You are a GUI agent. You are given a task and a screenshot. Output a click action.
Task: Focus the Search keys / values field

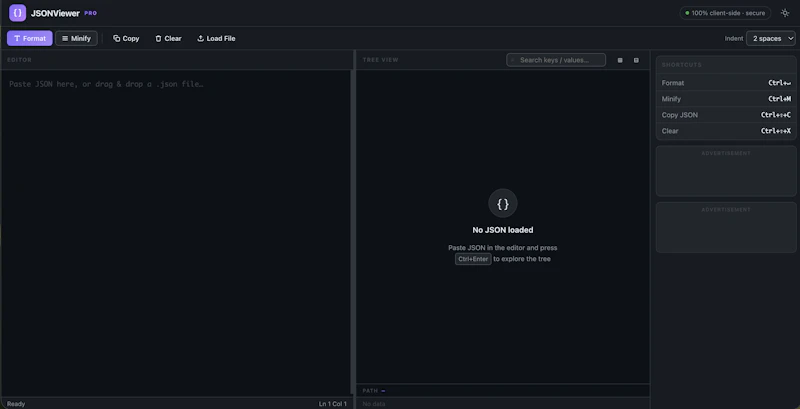556,60
